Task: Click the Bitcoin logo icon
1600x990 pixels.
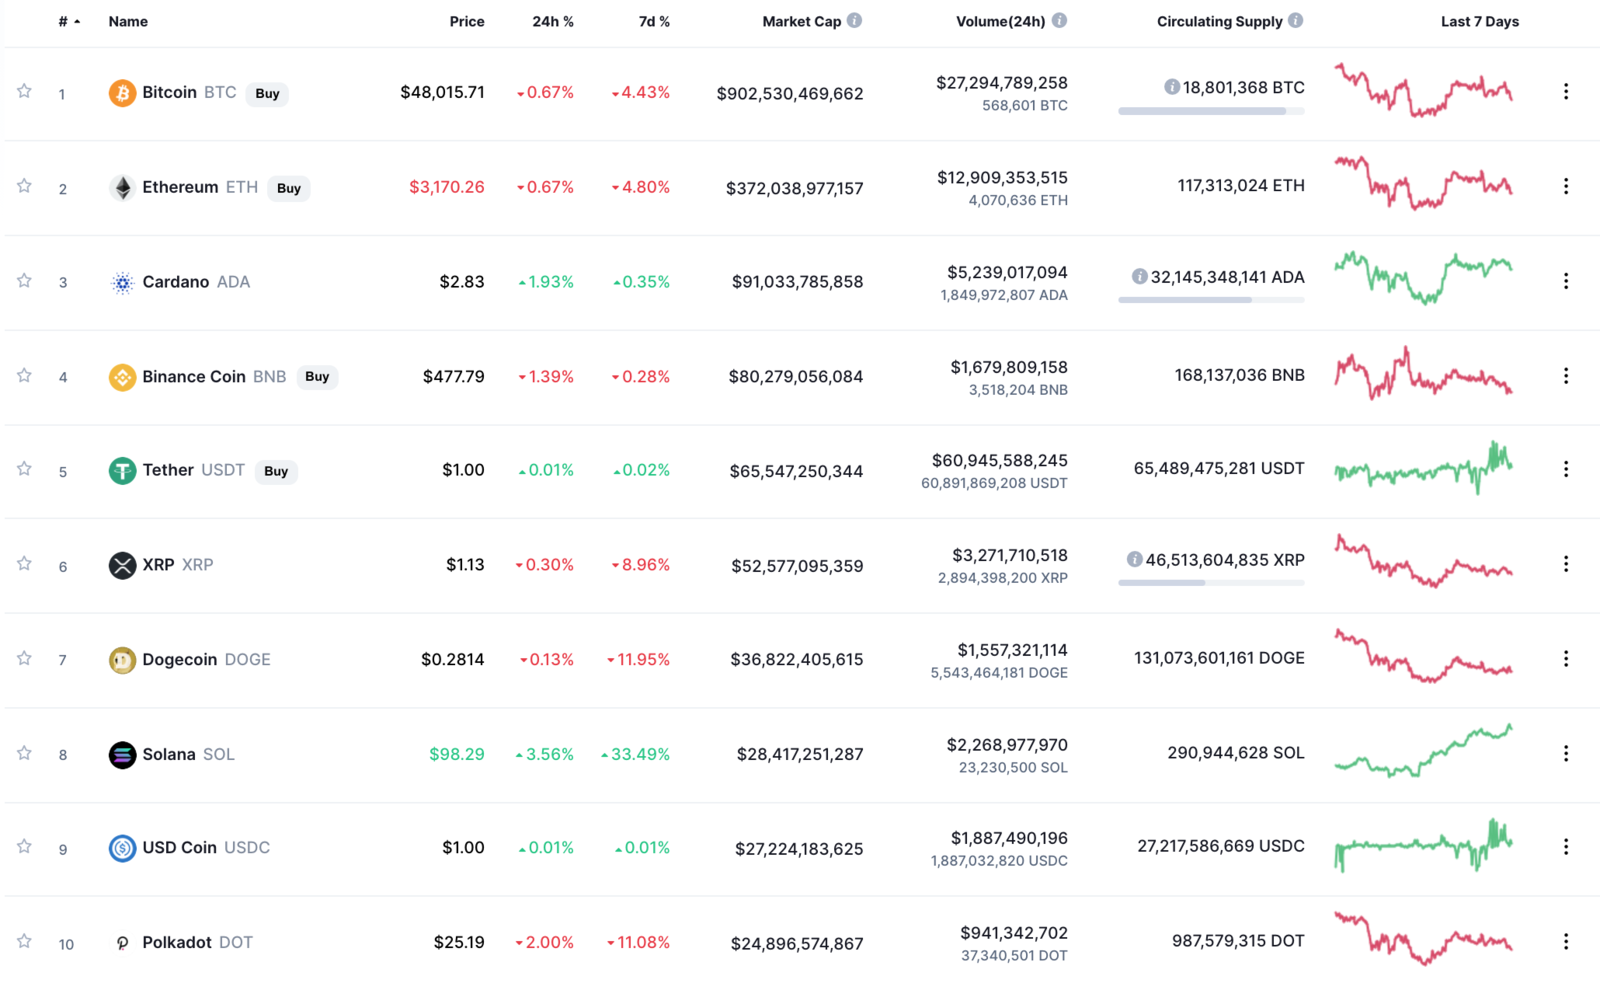Action: (x=122, y=93)
